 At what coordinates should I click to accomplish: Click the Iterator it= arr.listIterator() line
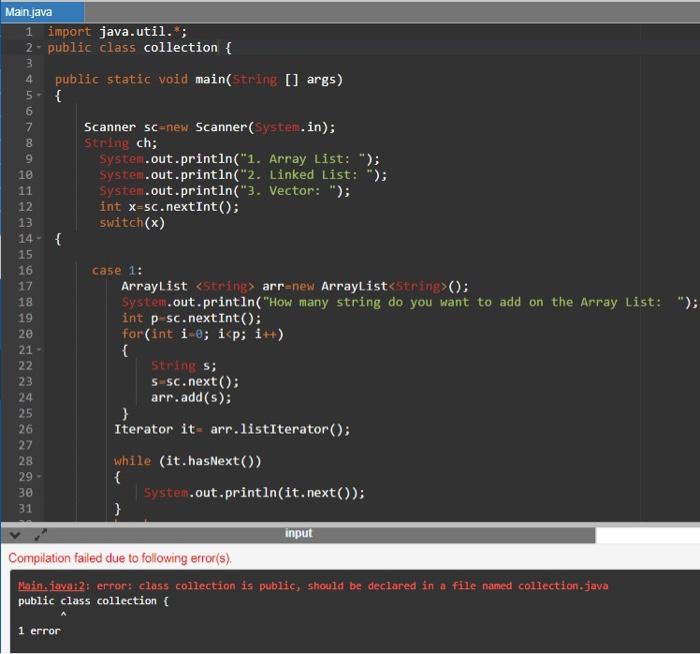(232, 429)
